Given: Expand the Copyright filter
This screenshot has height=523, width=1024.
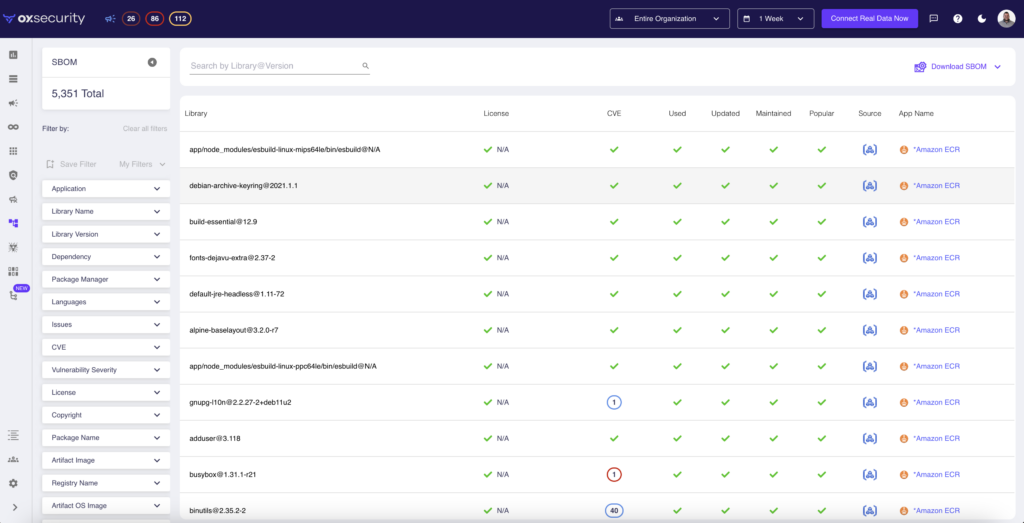Looking at the screenshot, I should (x=106, y=415).
